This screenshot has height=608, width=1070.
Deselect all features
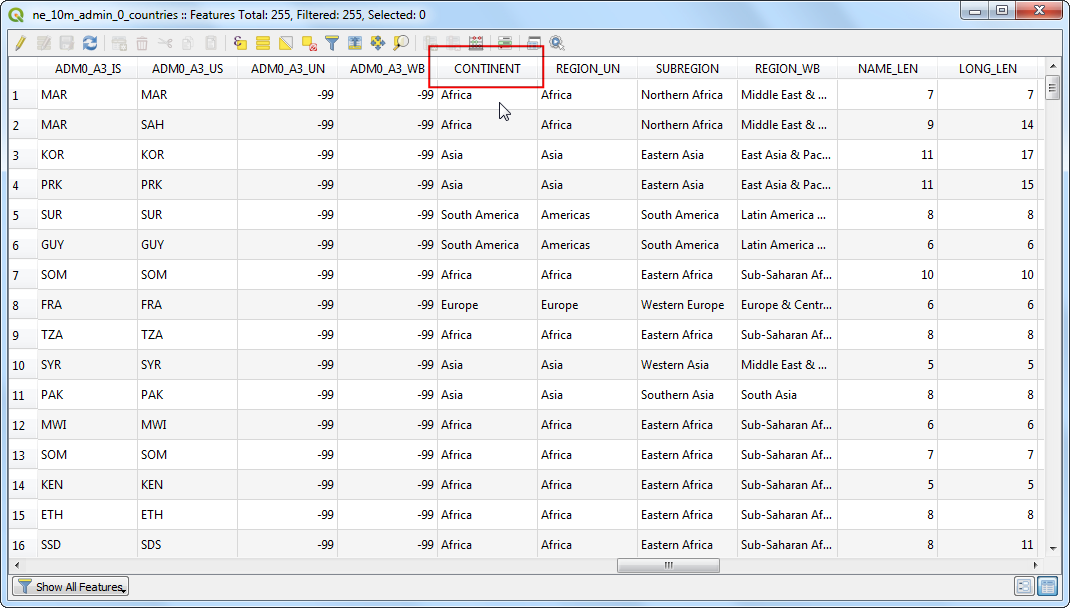click(309, 43)
